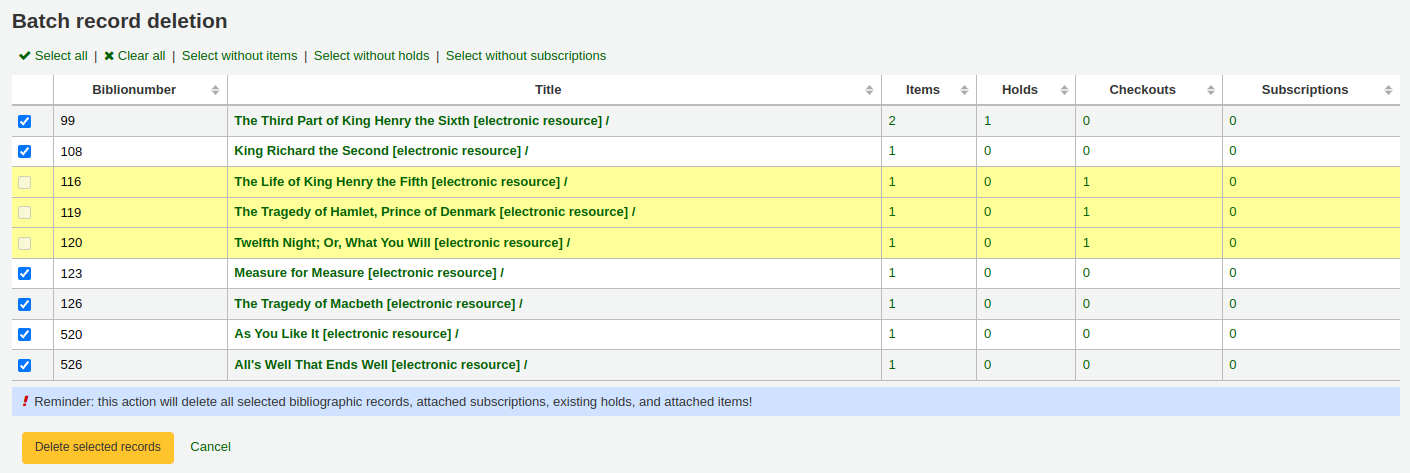Click sort arrows in Subscriptions column header
1410x473 pixels.
tap(1388, 90)
